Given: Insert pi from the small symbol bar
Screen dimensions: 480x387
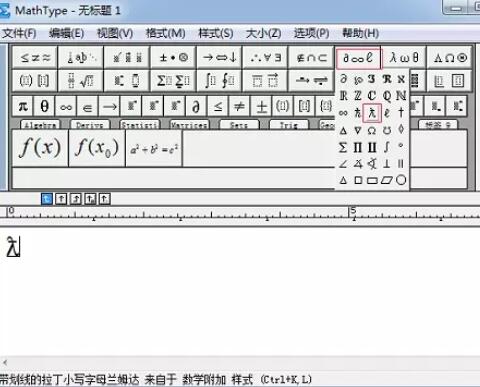Looking at the screenshot, I should coord(23,107).
